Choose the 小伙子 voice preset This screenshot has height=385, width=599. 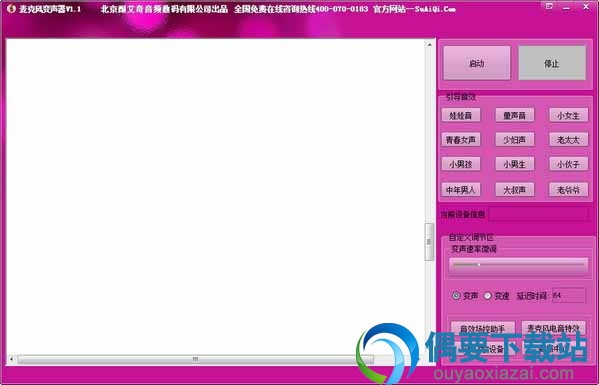568,165
